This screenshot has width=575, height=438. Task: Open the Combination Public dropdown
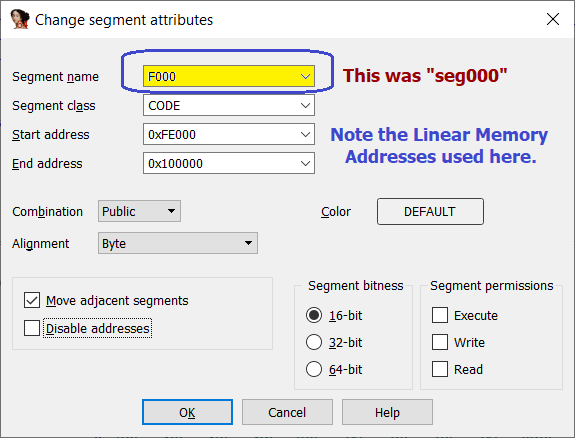139,211
